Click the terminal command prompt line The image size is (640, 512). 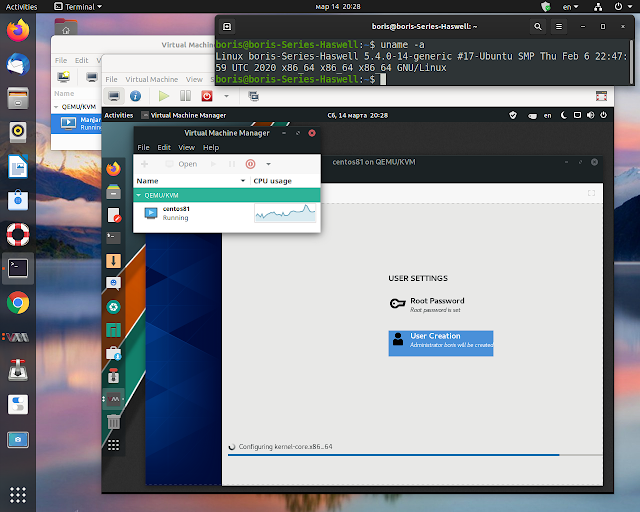(x=300, y=79)
